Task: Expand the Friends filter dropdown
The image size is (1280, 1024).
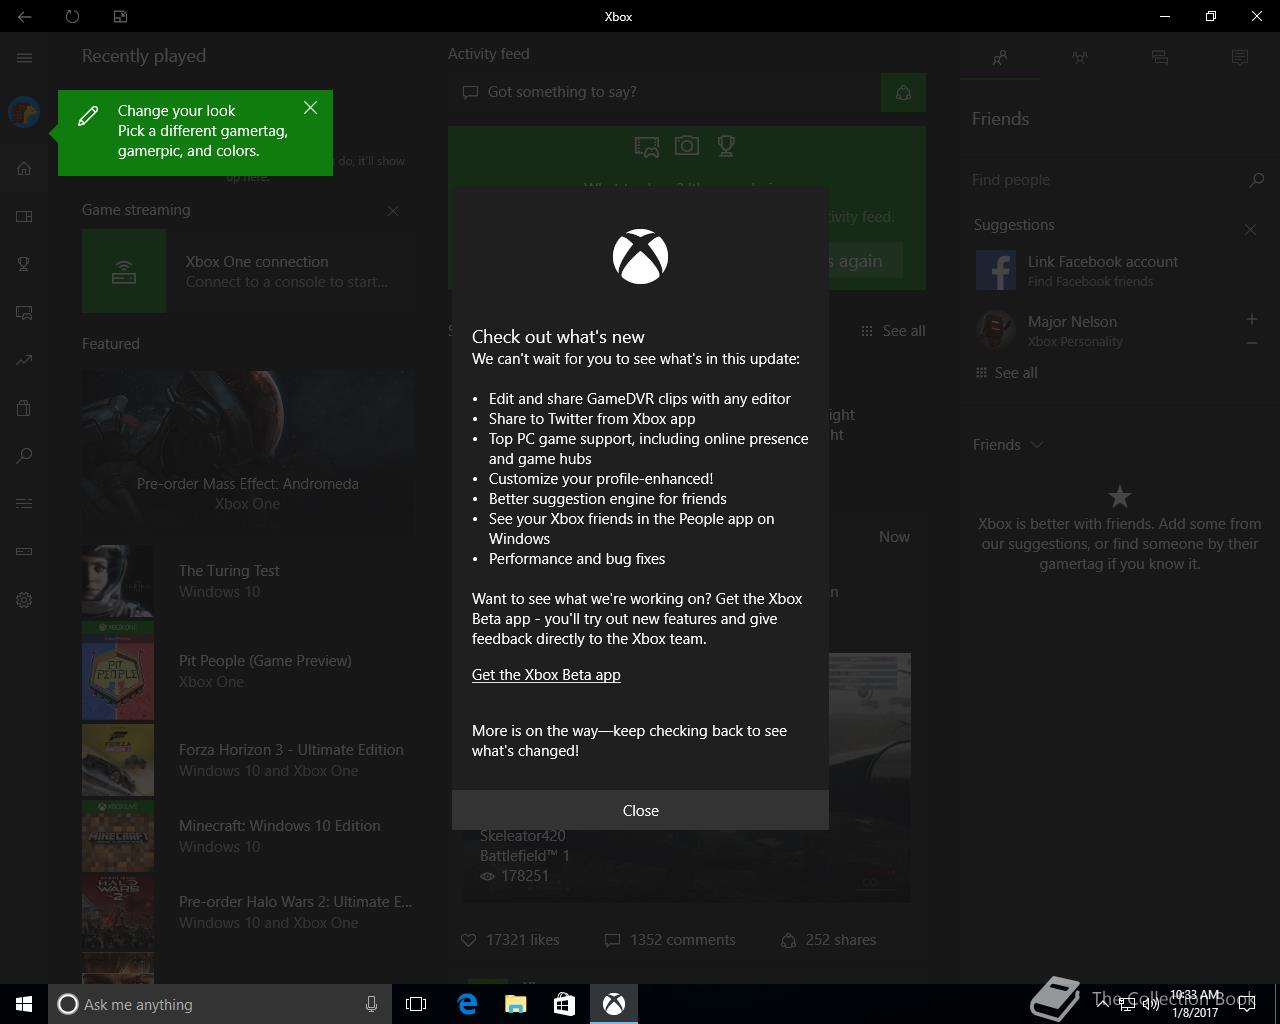Action: click(1008, 445)
